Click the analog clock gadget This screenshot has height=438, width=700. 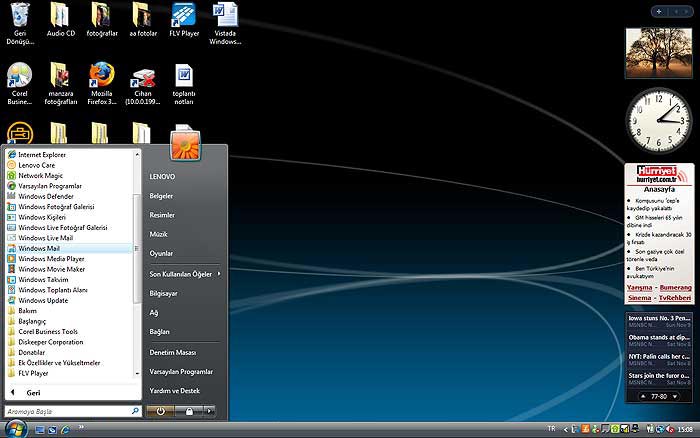[658, 121]
